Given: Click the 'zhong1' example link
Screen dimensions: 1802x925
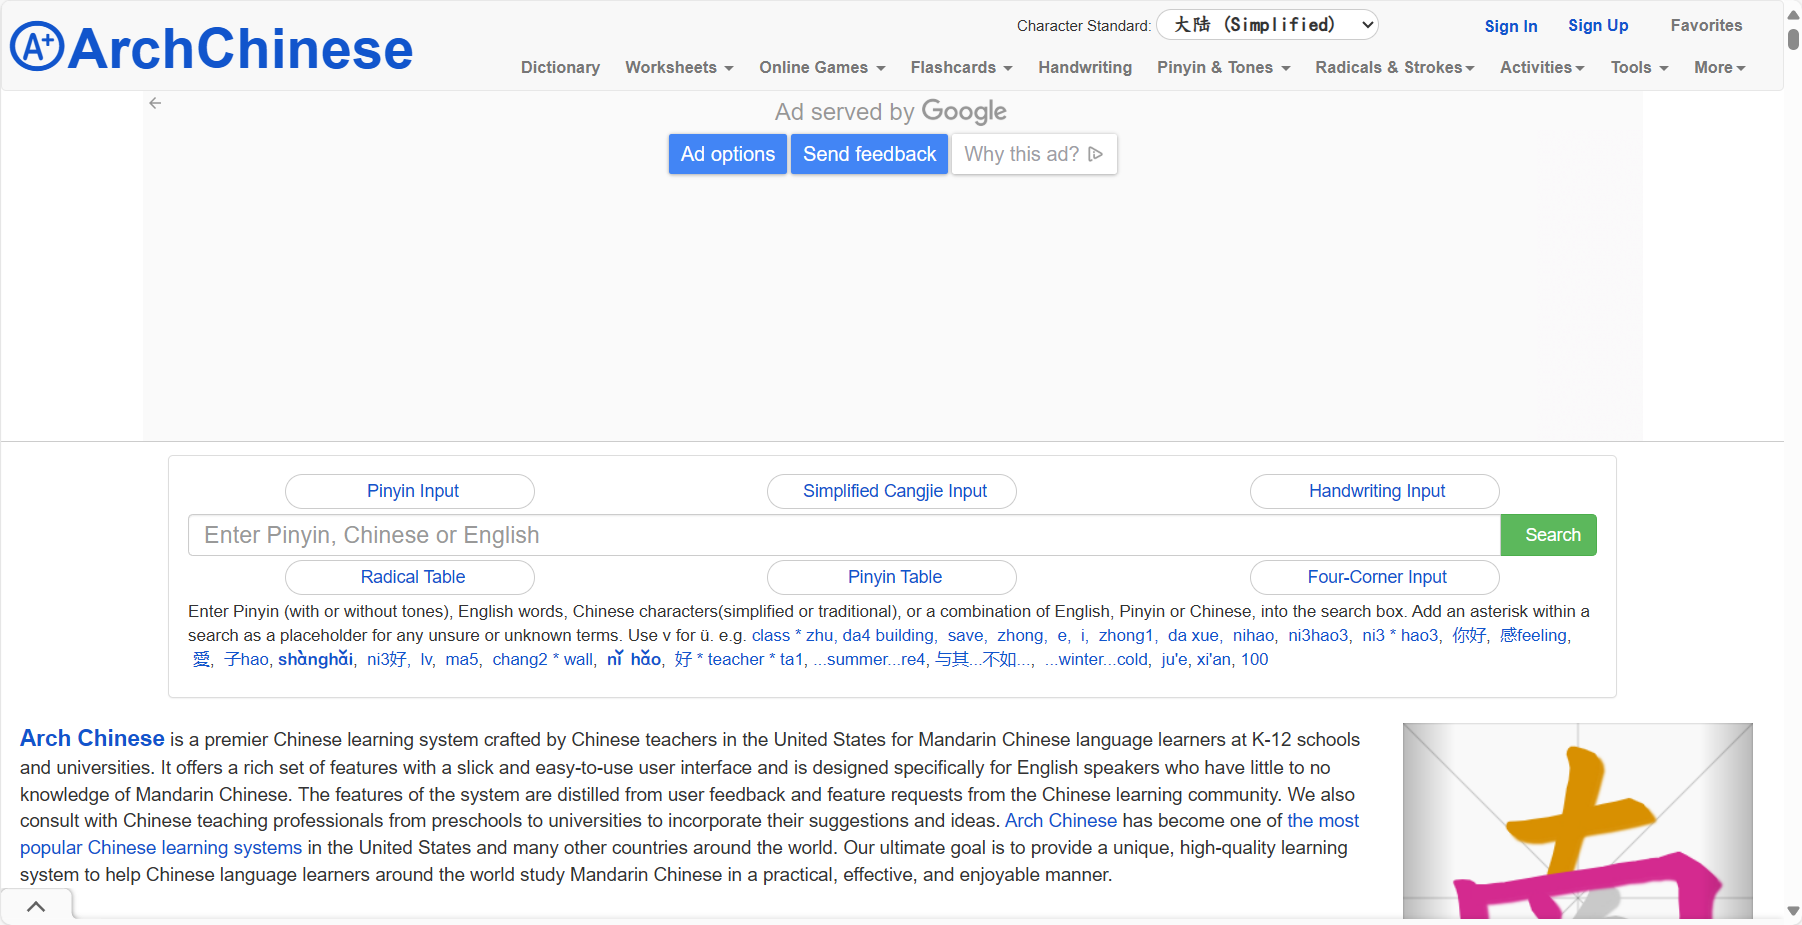Looking at the screenshot, I should 1125,635.
